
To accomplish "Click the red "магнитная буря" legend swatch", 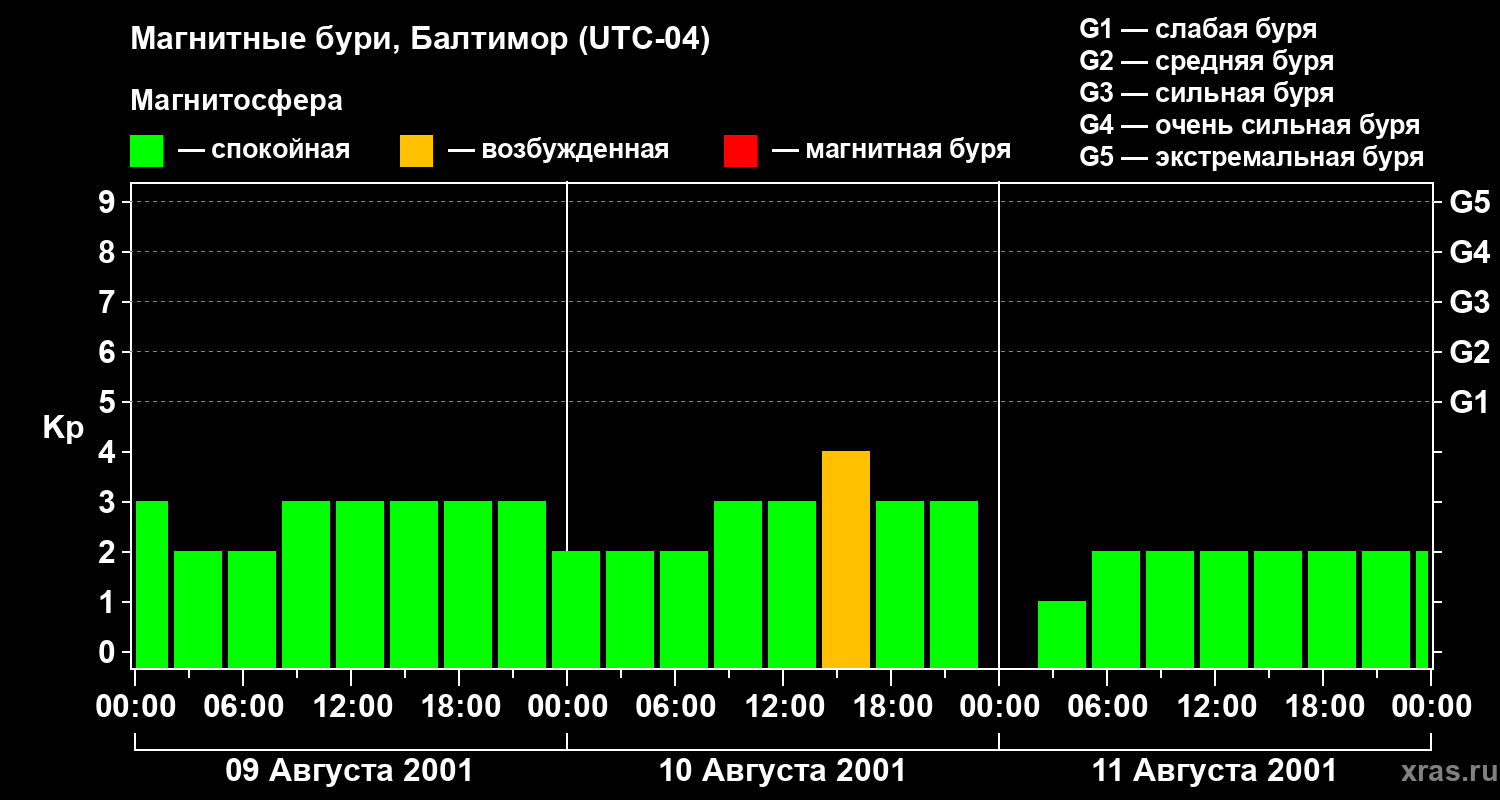I will 740,151.
